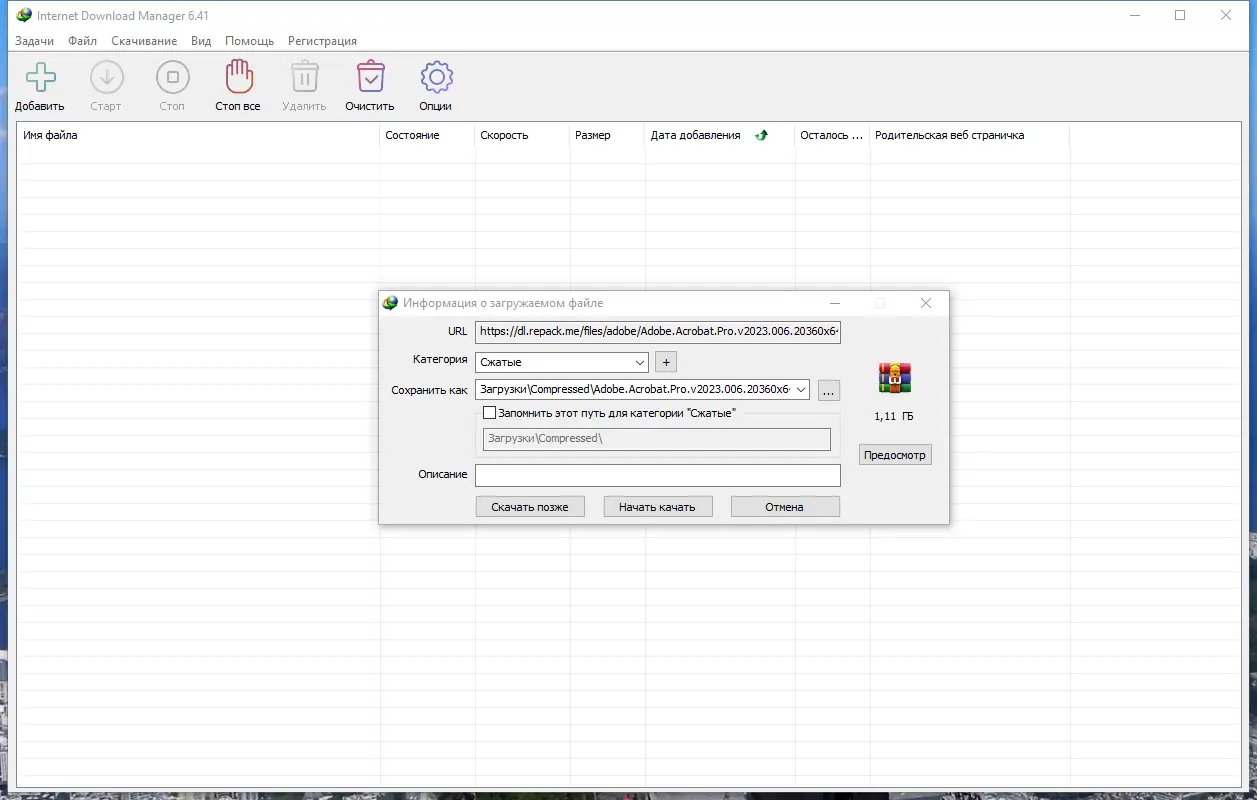Viewport: 1257px width, 800px height.
Task: Click the green sort arrow in Дата добавления column
Action: pos(761,135)
